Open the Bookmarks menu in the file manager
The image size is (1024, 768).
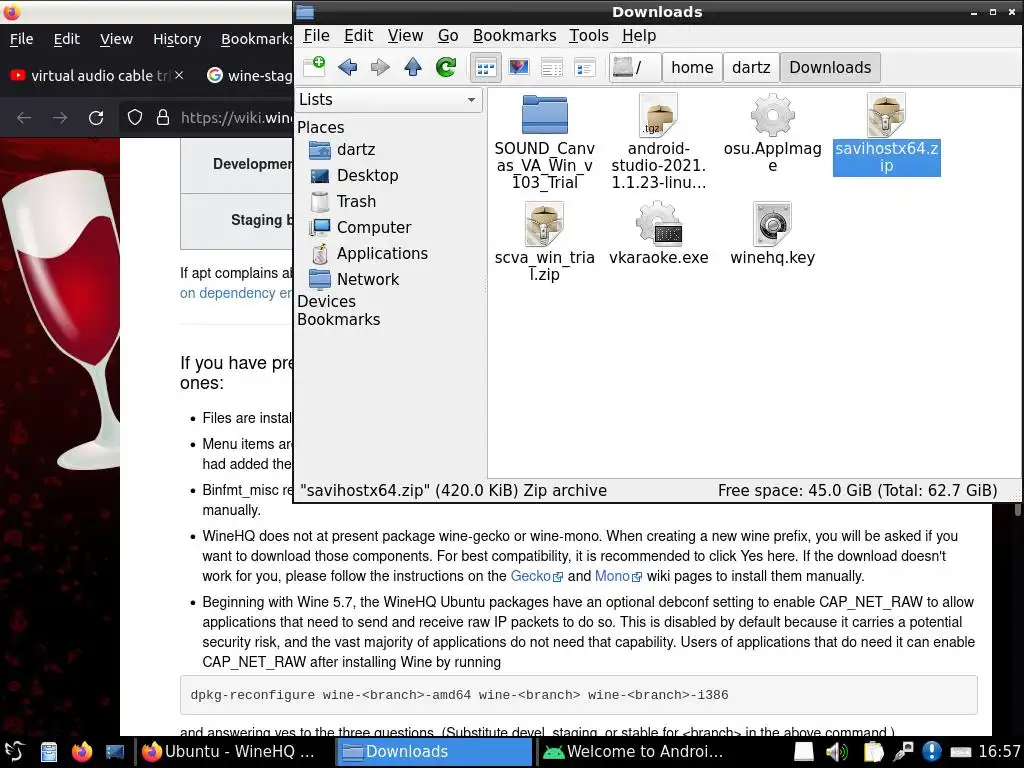(515, 35)
